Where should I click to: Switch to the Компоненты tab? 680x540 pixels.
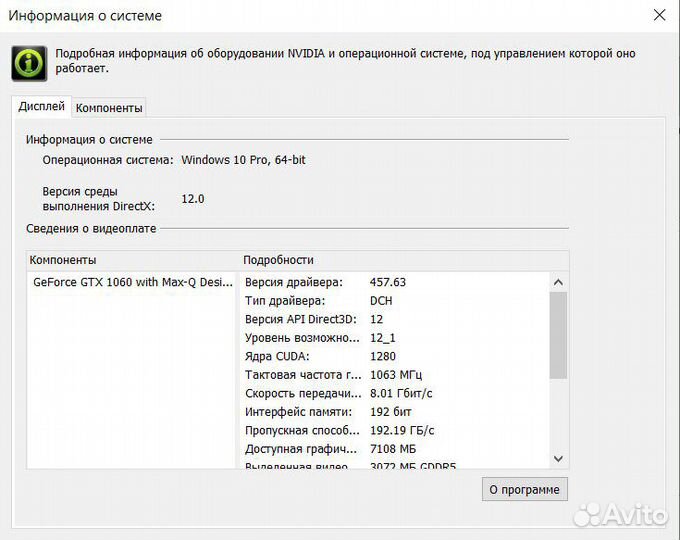click(x=109, y=108)
